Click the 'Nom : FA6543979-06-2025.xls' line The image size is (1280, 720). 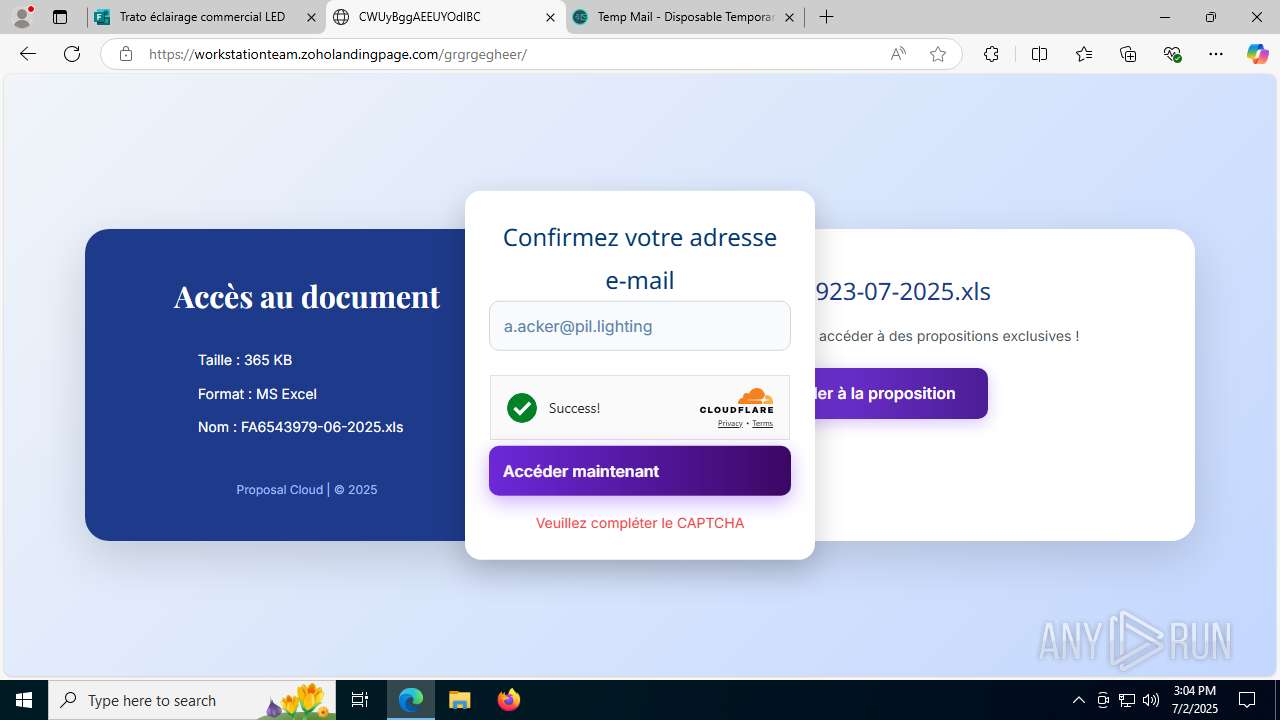point(300,427)
